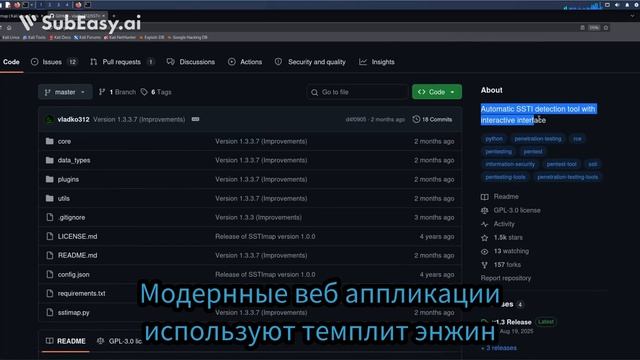Click the config.json file icon
Image resolution: width=640 pixels, height=360 pixels.
coord(49,274)
